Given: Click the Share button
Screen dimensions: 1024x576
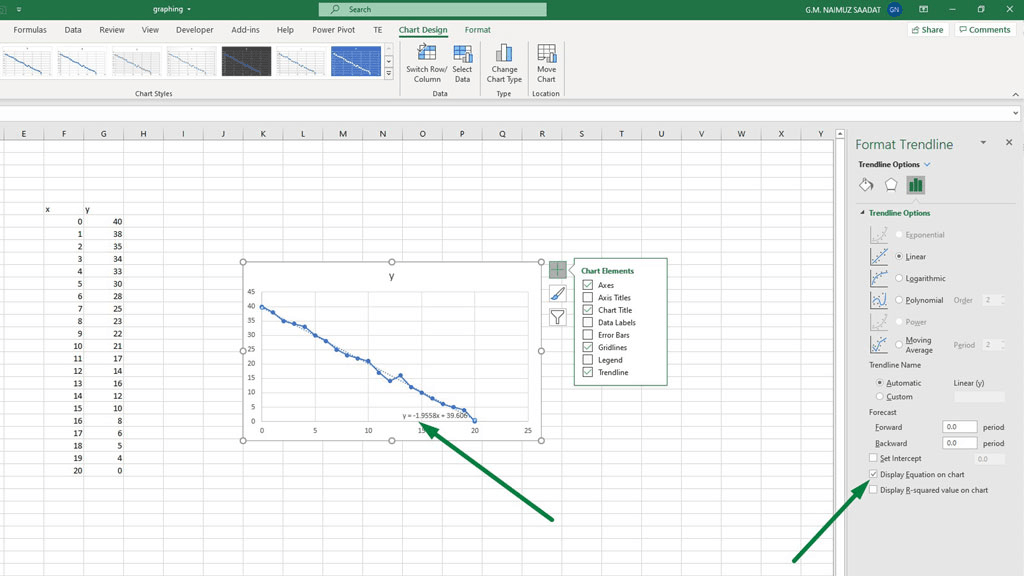Looking at the screenshot, I should (x=927, y=29).
